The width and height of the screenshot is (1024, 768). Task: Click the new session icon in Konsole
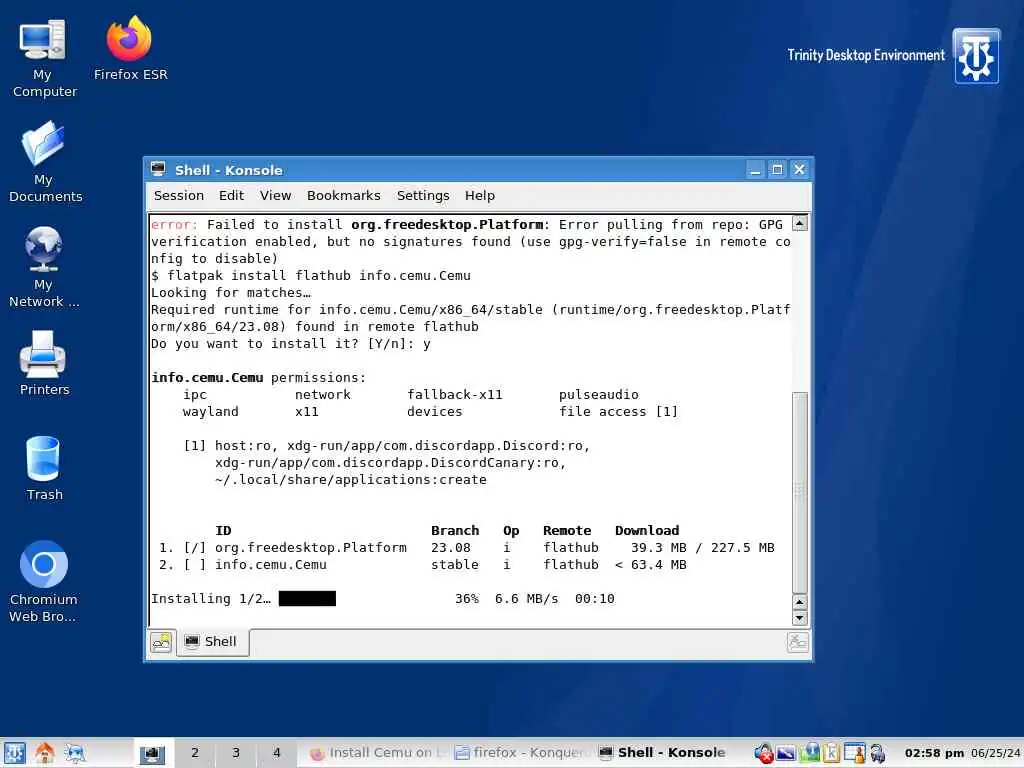tap(161, 643)
